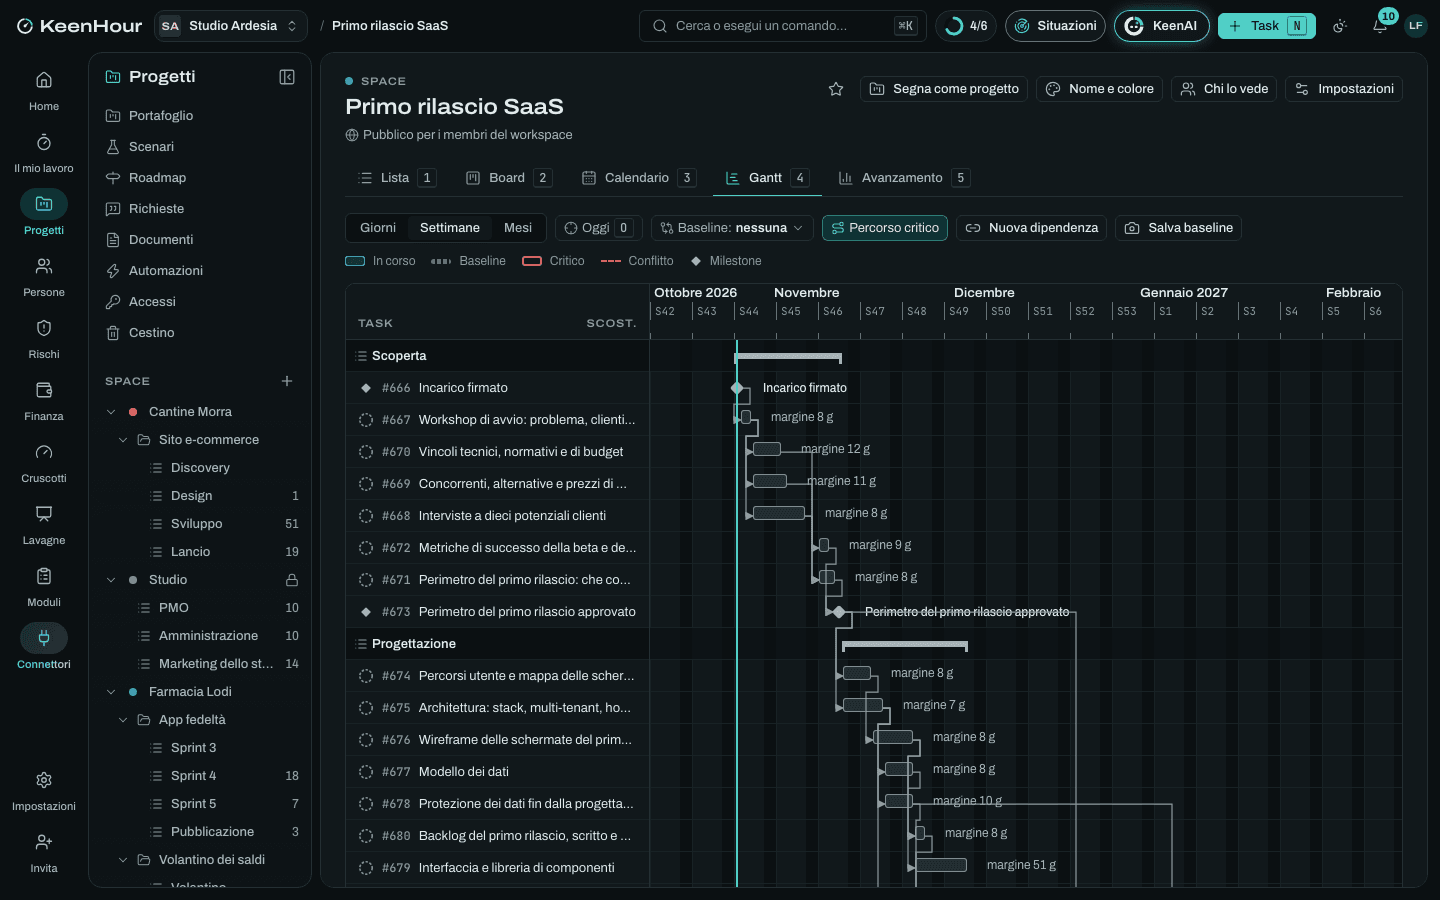Collapse the Cantine Morra space
This screenshot has height=900, width=1440.
tap(111, 412)
